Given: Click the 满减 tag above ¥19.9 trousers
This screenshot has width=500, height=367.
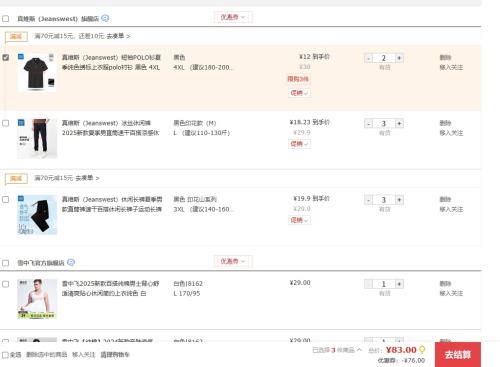Looking at the screenshot, I should tap(16, 178).
